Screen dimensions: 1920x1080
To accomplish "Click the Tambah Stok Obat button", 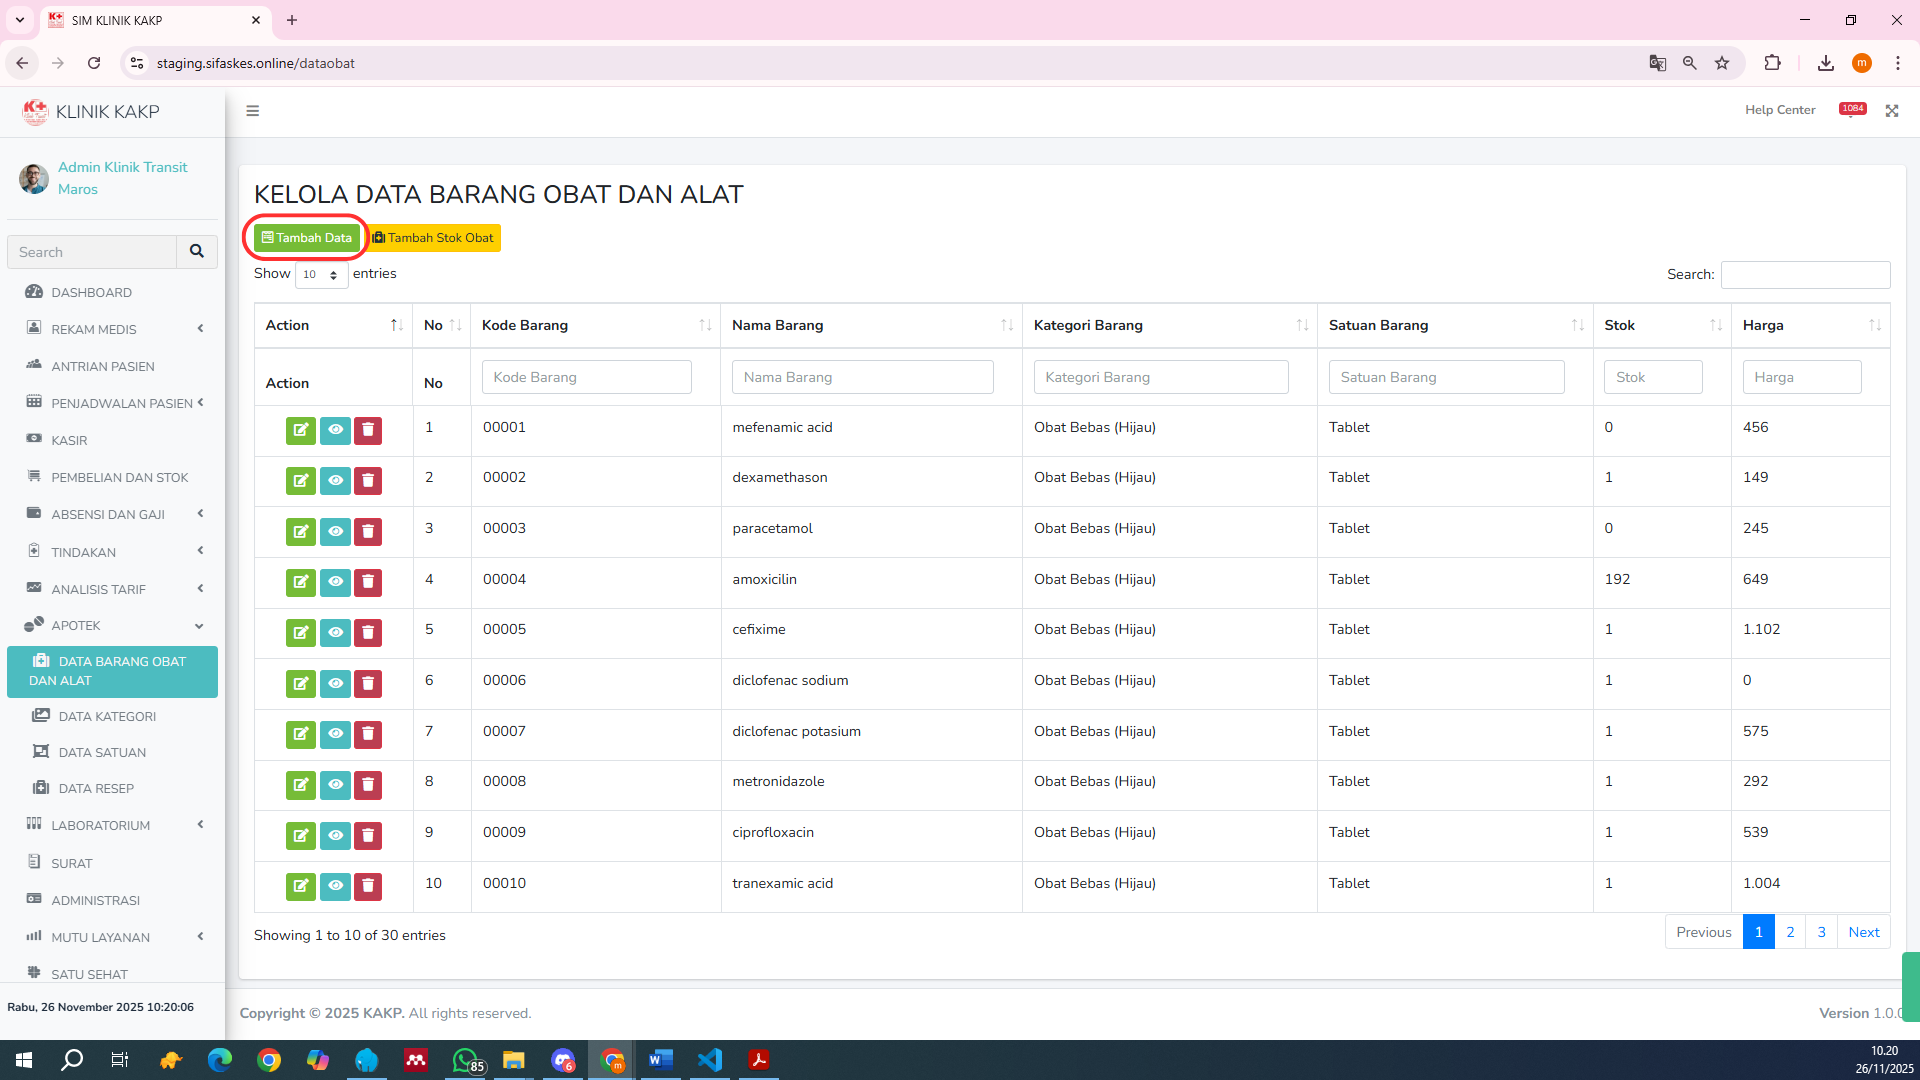I will (x=434, y=238).
